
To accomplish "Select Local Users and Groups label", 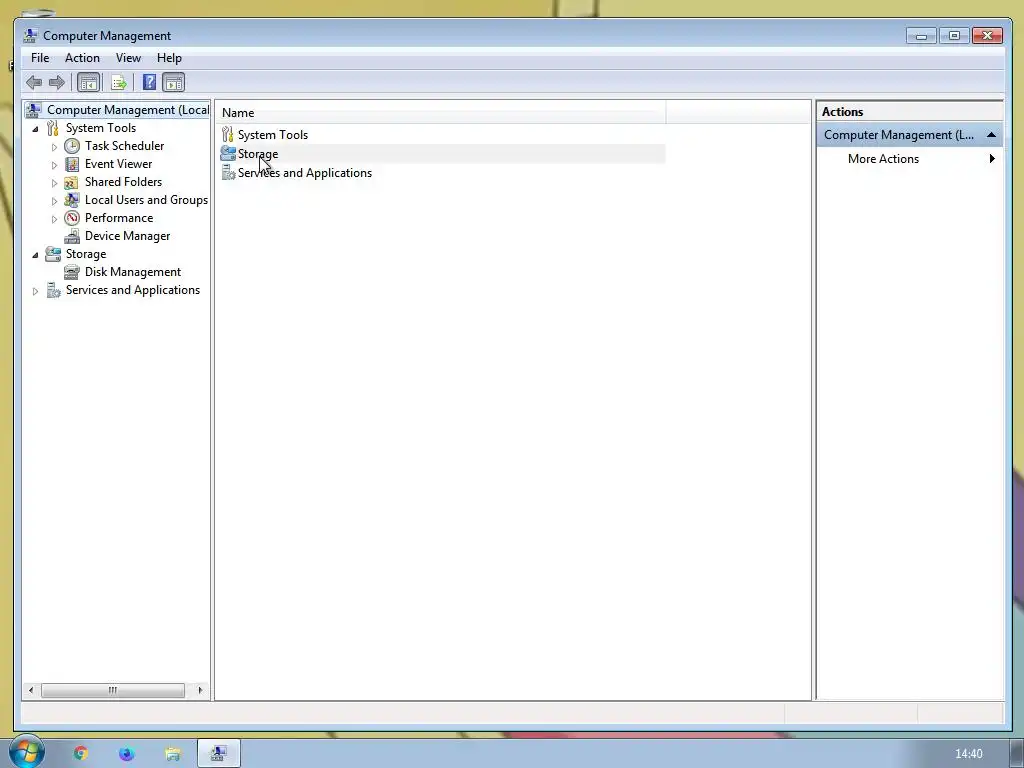I will tap(146, 200).
